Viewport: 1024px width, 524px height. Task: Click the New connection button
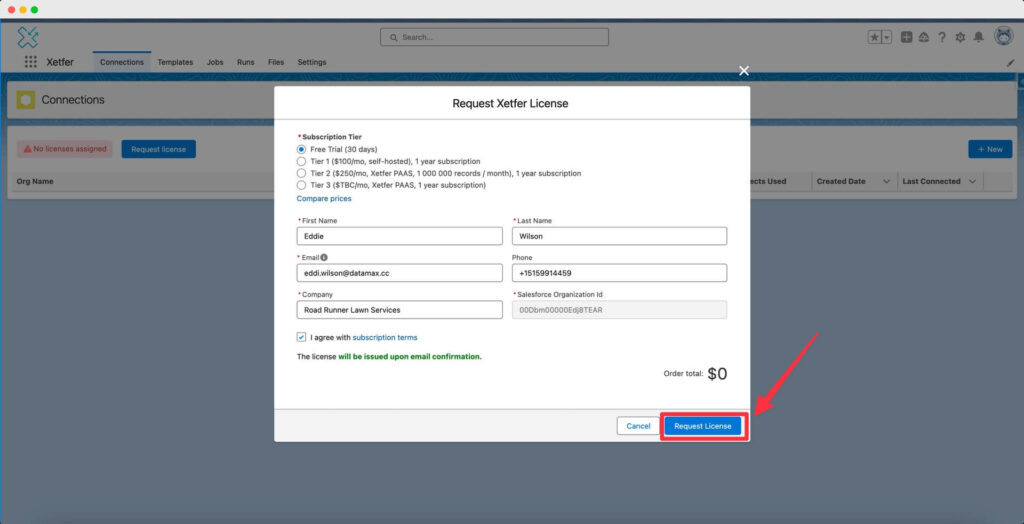coord(990,149)
